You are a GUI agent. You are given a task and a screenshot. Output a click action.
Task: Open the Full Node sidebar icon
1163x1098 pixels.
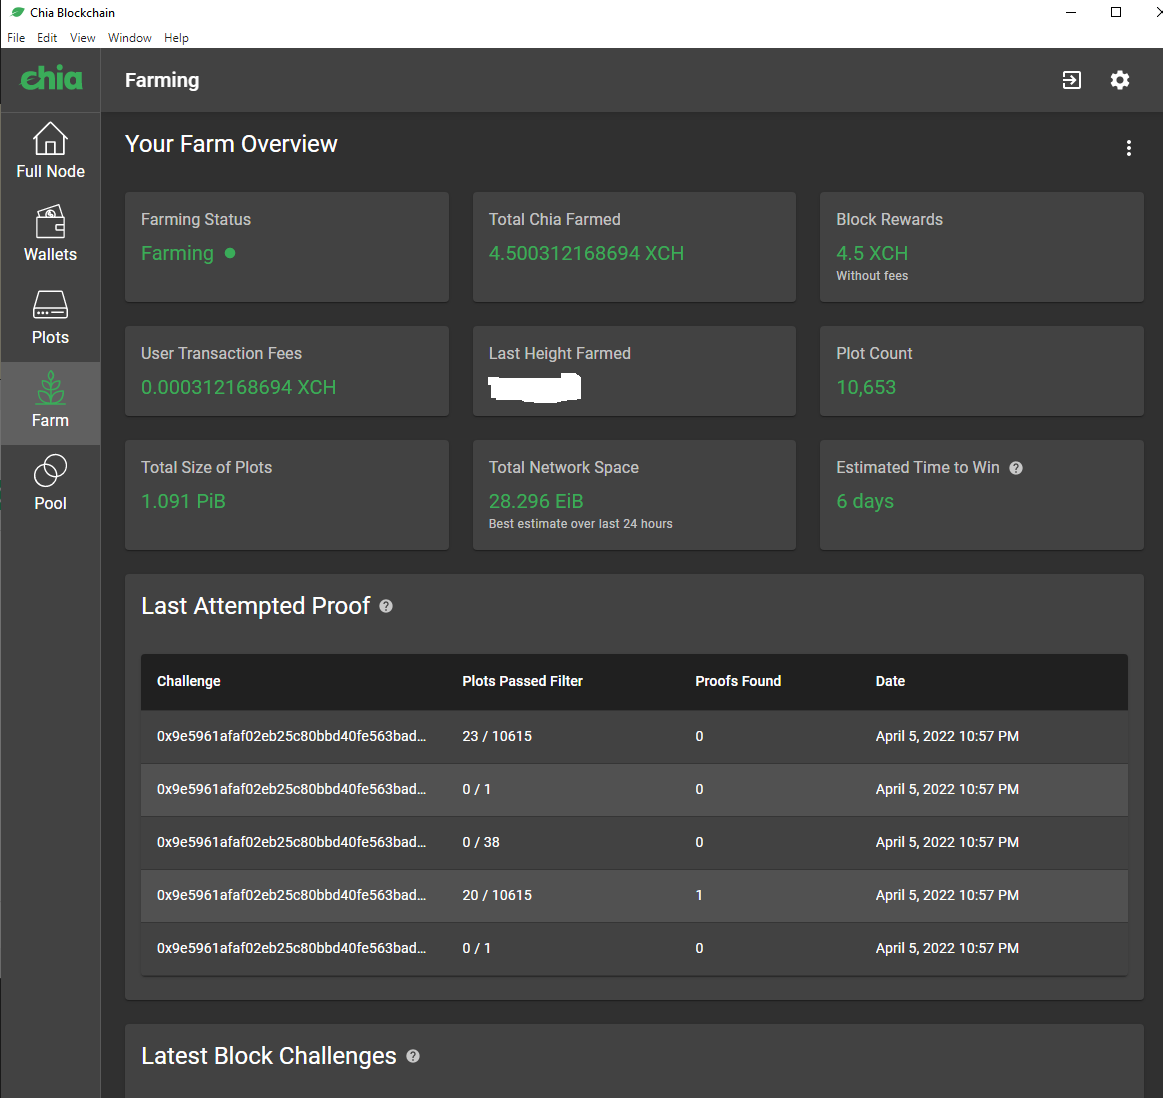click(x=50, y=151)
